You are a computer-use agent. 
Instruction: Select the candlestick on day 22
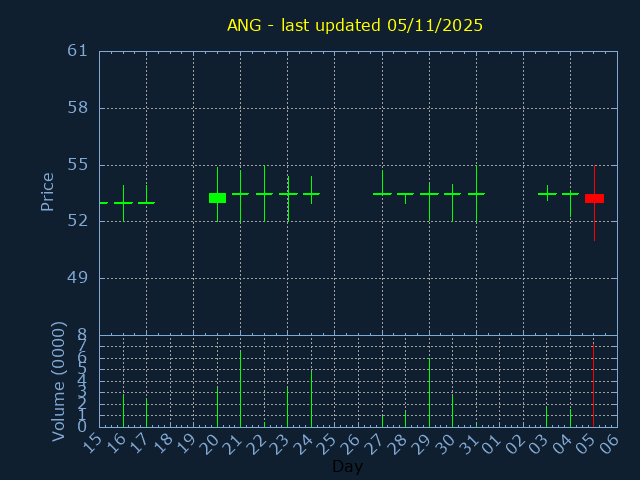pos(264,193)
